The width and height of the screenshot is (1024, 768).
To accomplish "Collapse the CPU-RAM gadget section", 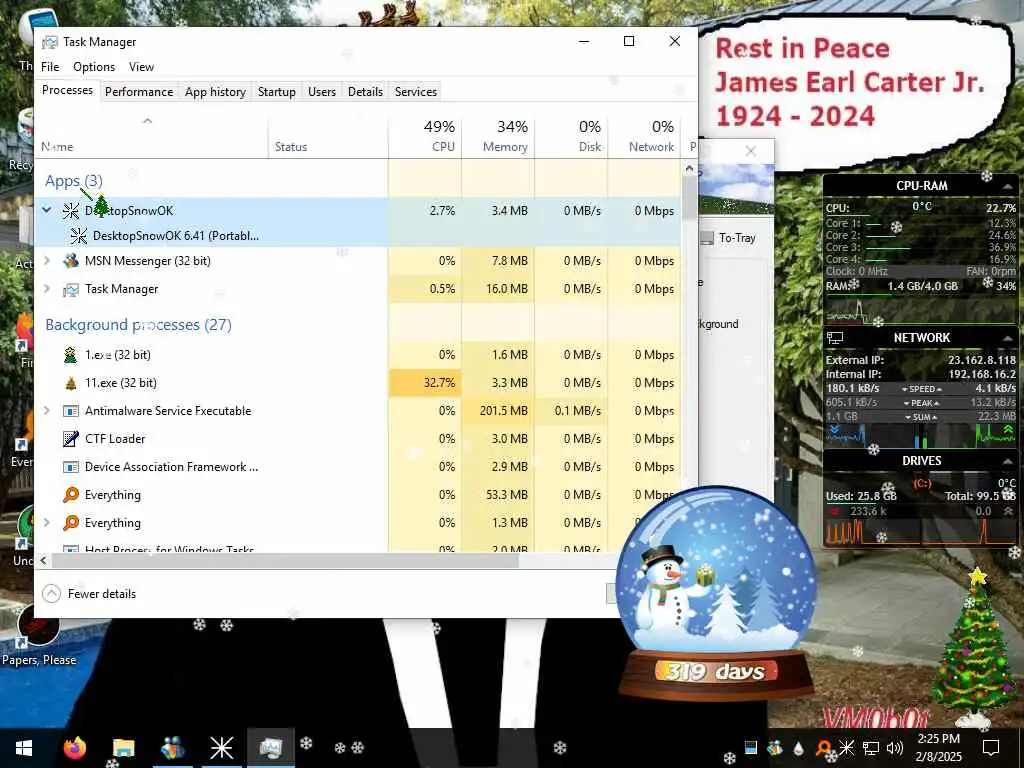I will [1008, 187].
